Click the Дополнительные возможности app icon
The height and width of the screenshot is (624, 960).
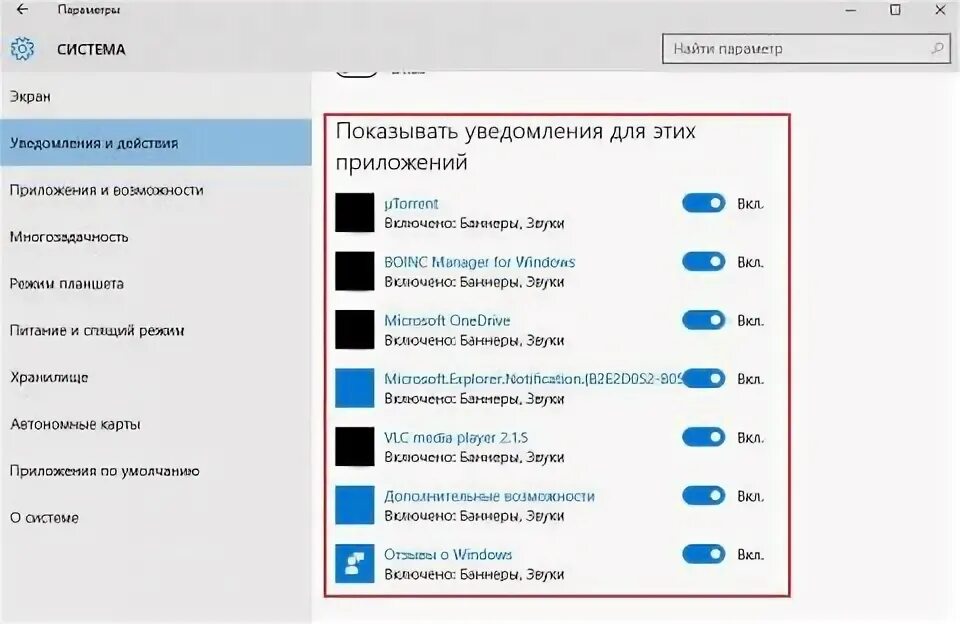(354, 505)
